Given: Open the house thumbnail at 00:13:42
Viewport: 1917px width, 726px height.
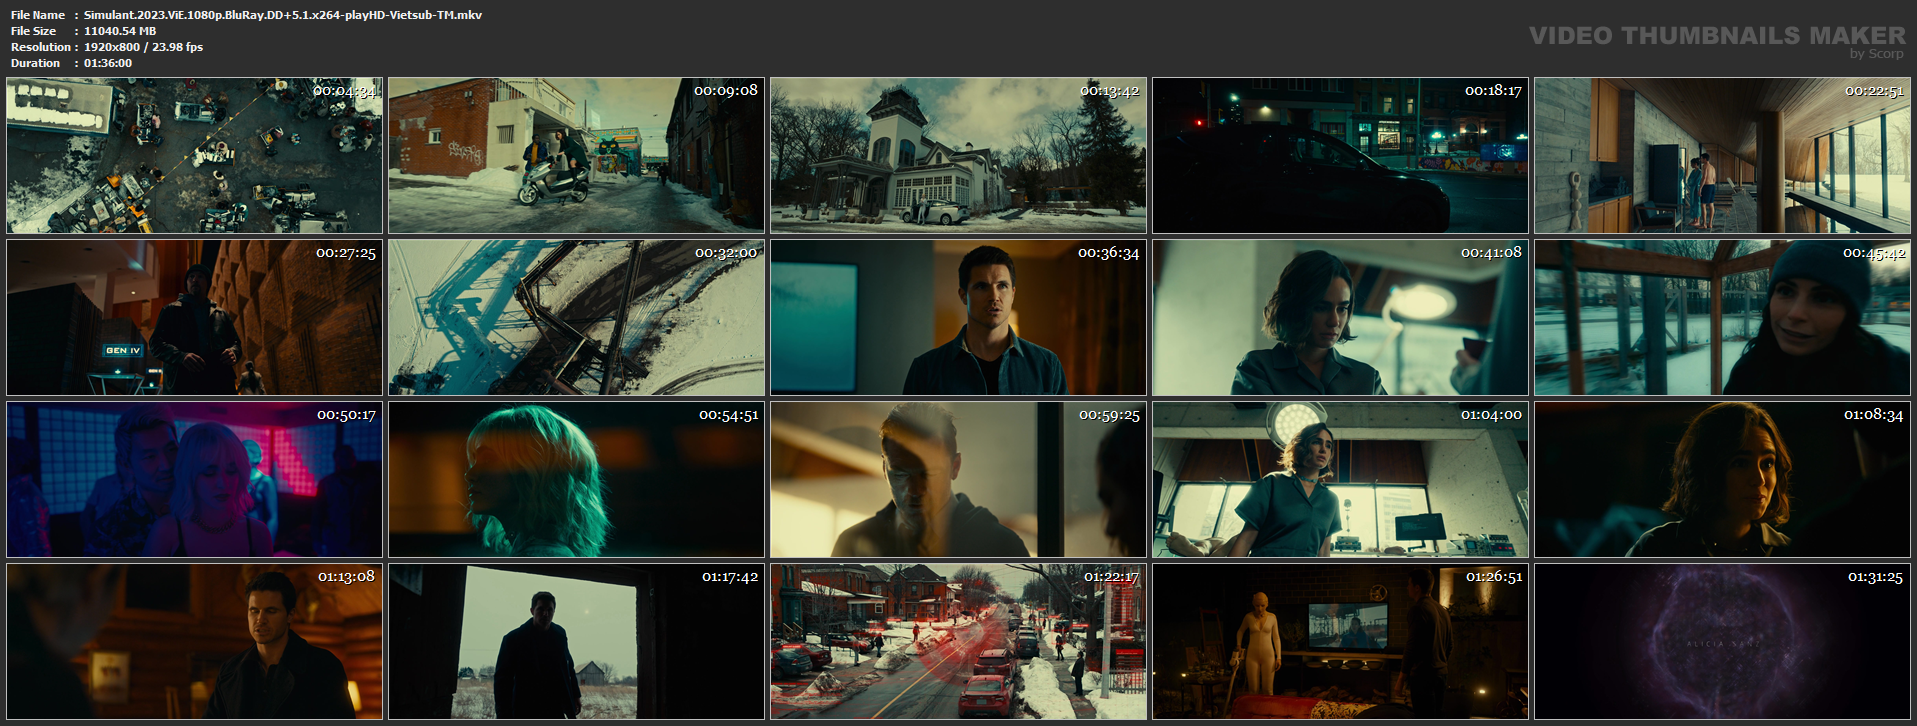Looking at the screenshot, I should pos(958,156).
